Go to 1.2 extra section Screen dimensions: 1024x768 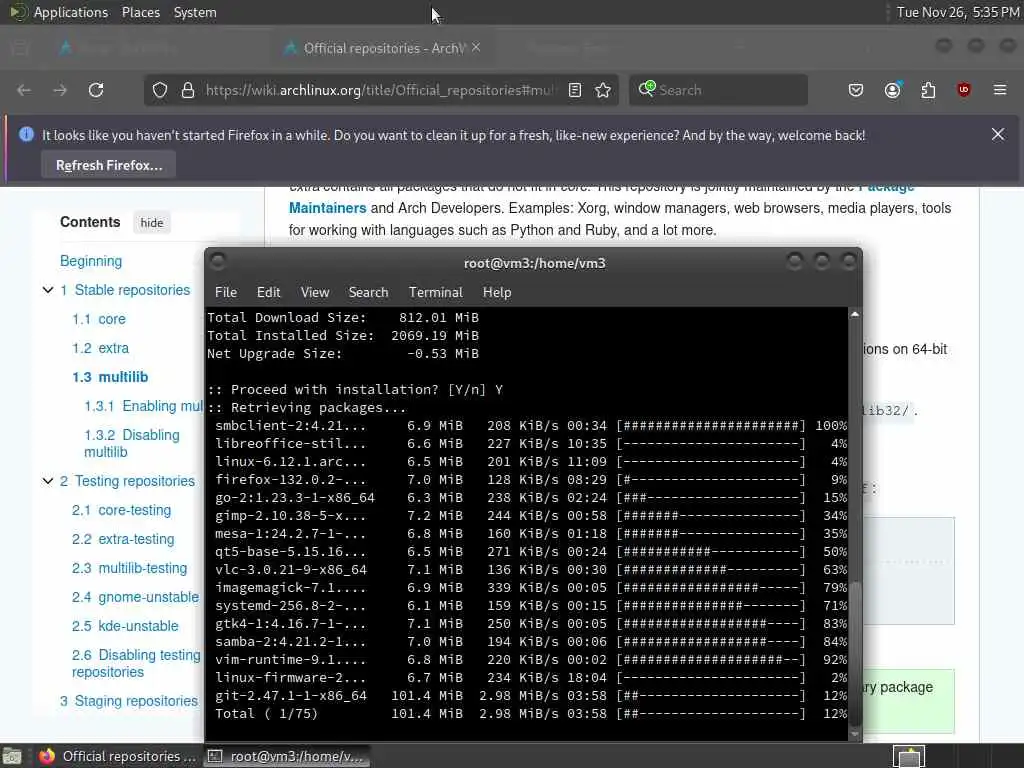pos(101,348)
